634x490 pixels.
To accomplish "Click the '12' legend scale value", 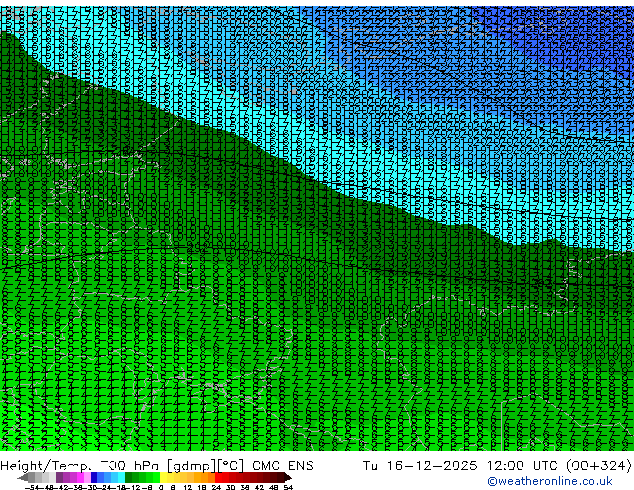I will [187, 487].
